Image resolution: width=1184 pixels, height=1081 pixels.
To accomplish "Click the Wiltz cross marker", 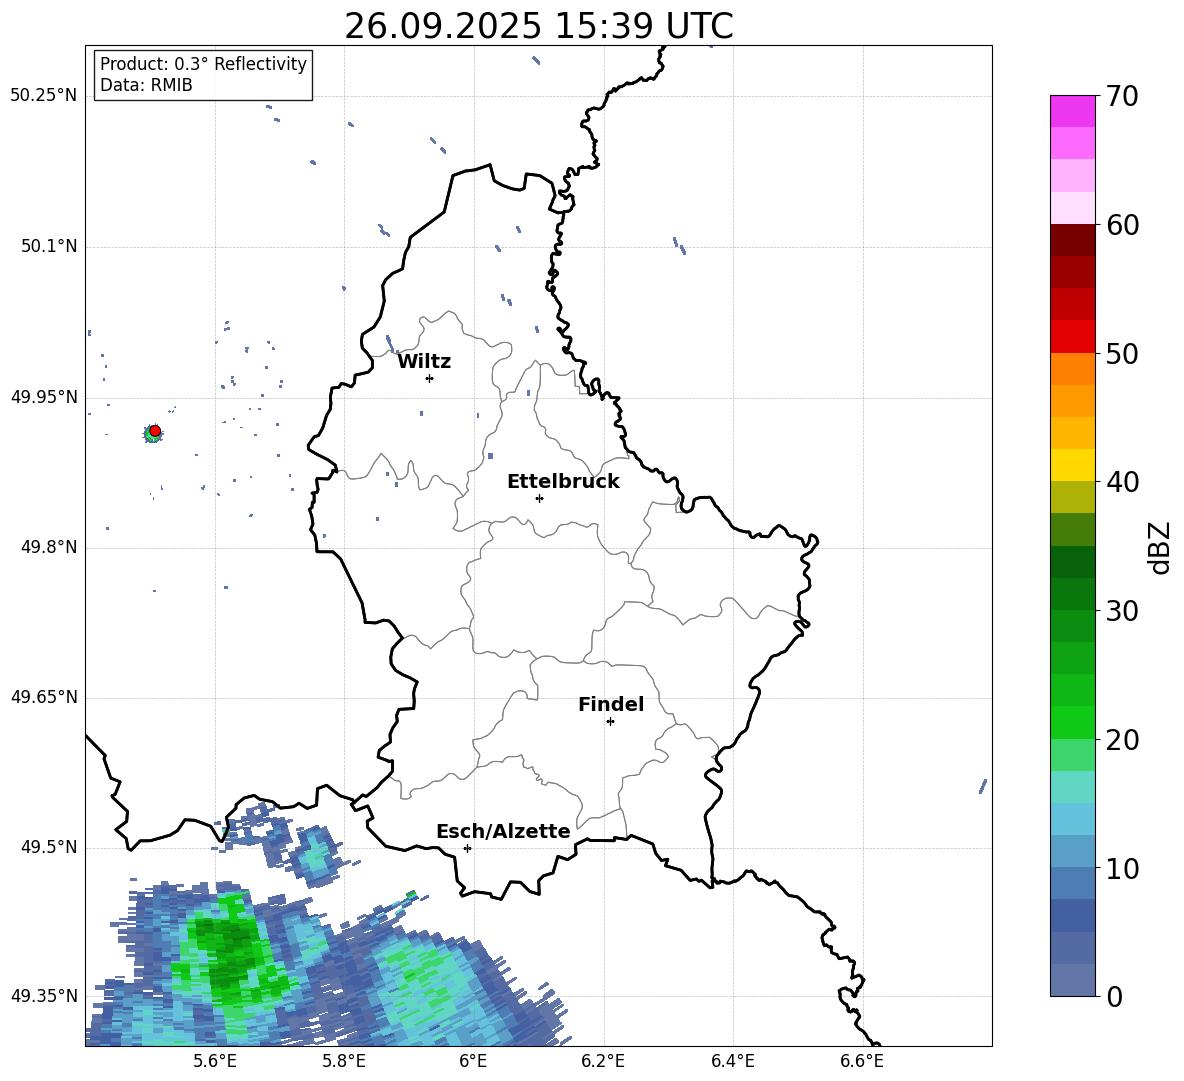I will click(x=430, y=378).
